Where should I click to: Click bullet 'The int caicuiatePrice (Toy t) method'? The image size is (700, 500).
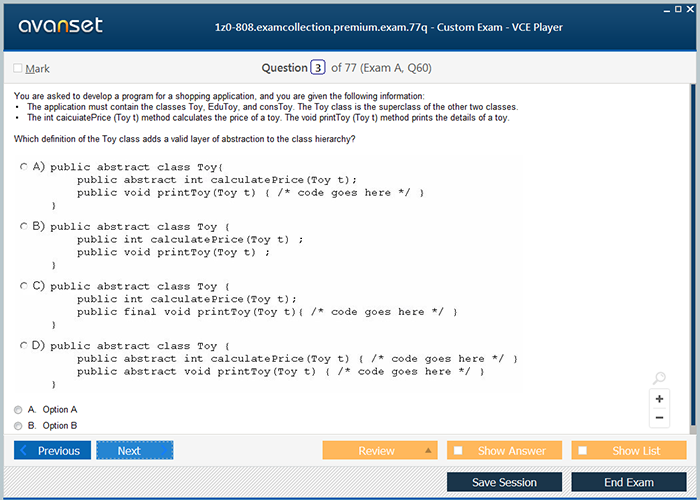click(268, 117)
